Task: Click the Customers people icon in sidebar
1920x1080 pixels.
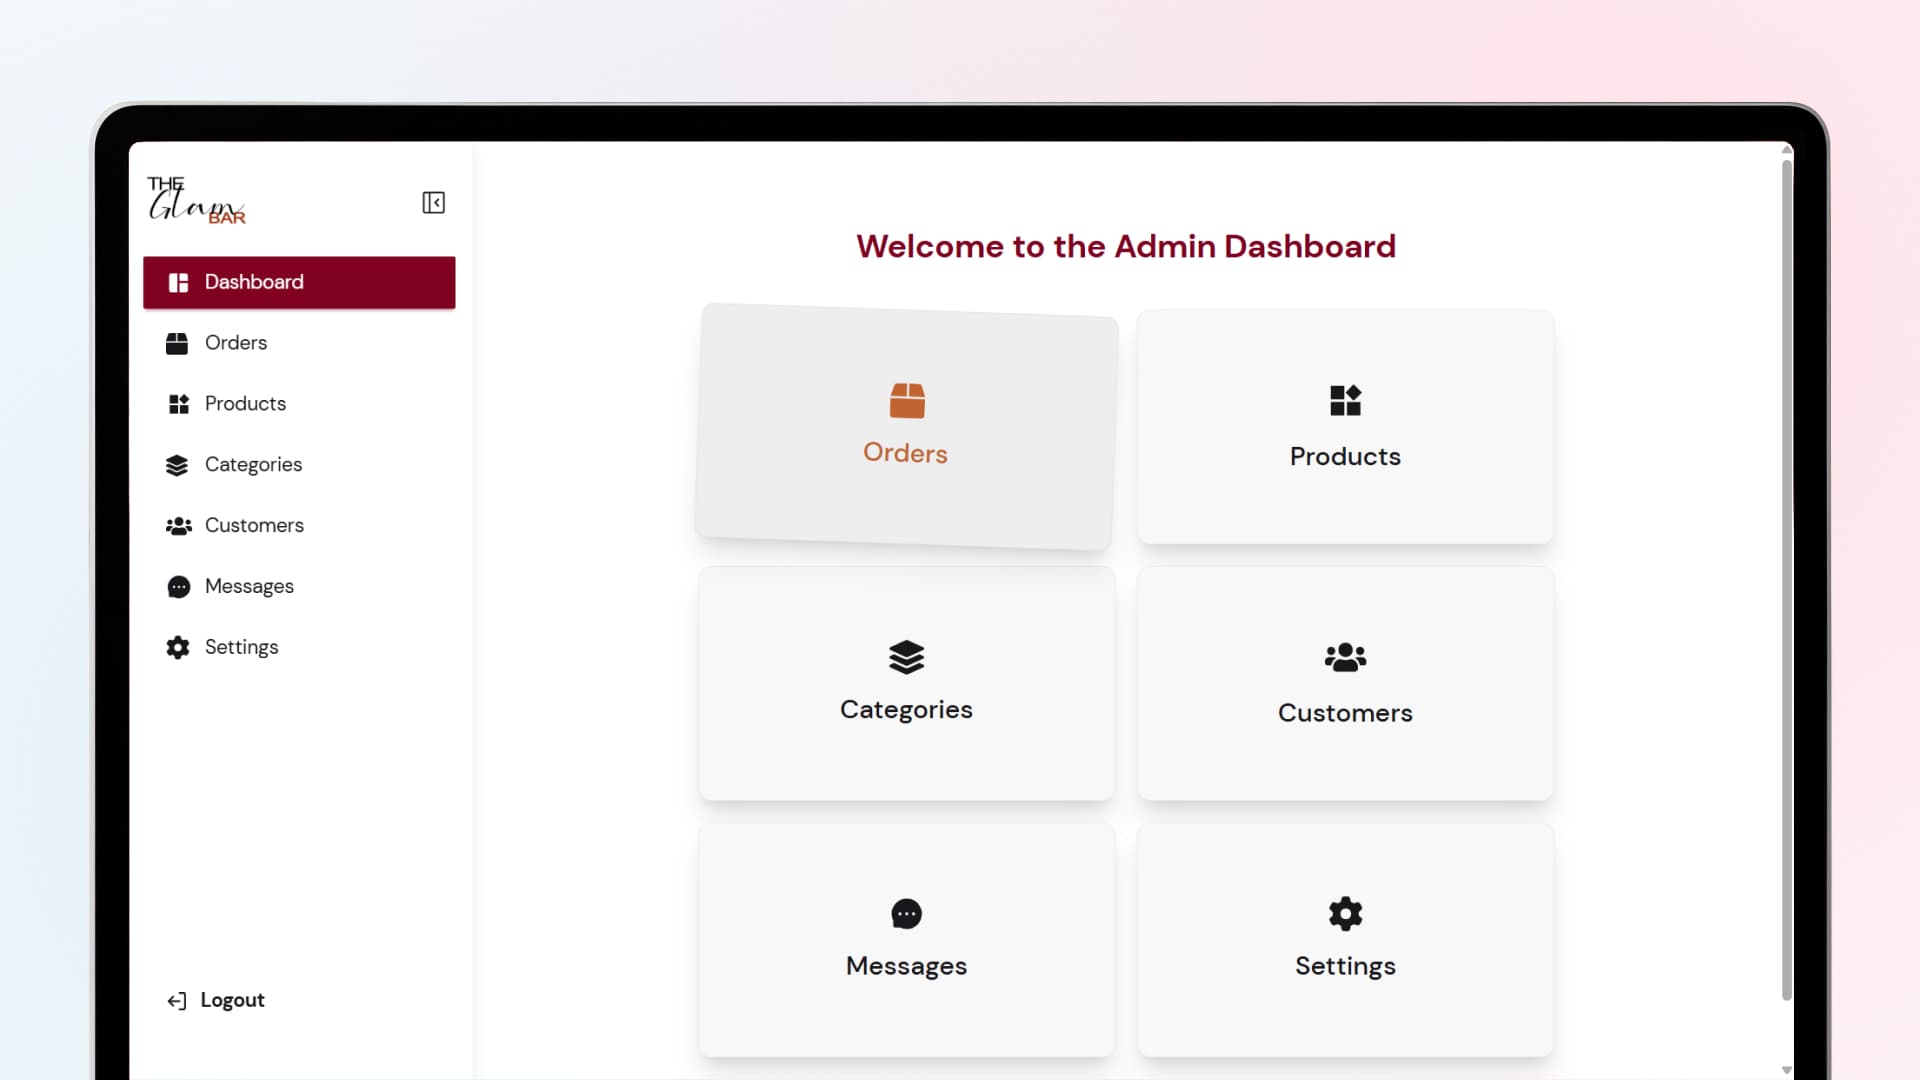Action: (x=178, y=526)
